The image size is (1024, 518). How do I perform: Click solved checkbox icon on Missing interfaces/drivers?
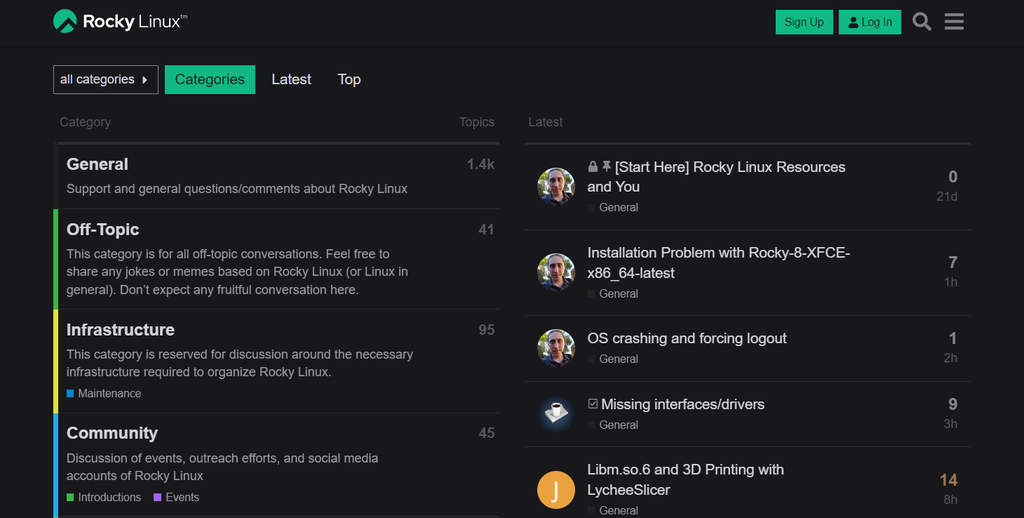tap(593, 404)
